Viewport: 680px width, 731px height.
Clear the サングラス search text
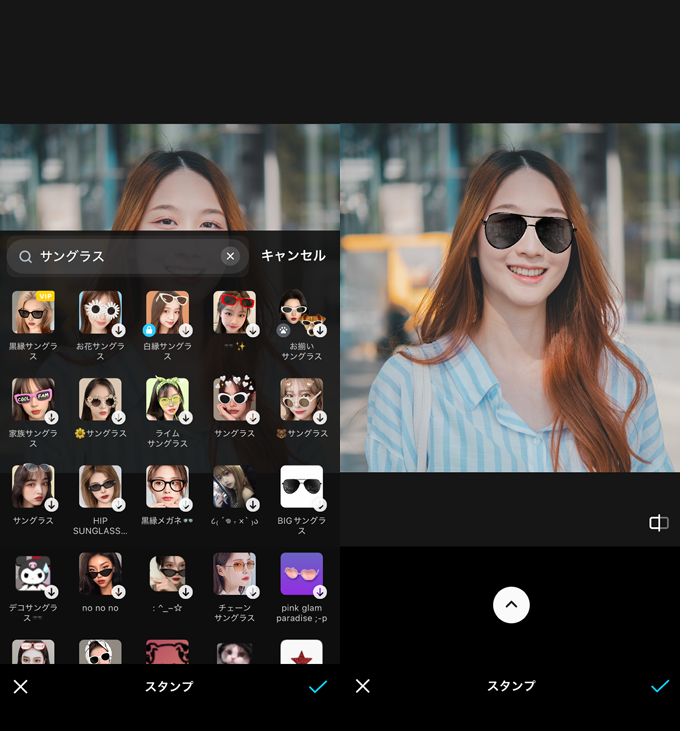tap(230, 256)
